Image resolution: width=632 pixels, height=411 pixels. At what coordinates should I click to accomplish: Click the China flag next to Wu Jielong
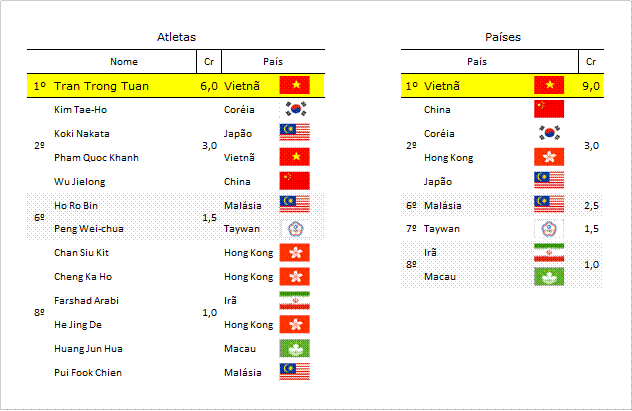click(x=295, y=181)
